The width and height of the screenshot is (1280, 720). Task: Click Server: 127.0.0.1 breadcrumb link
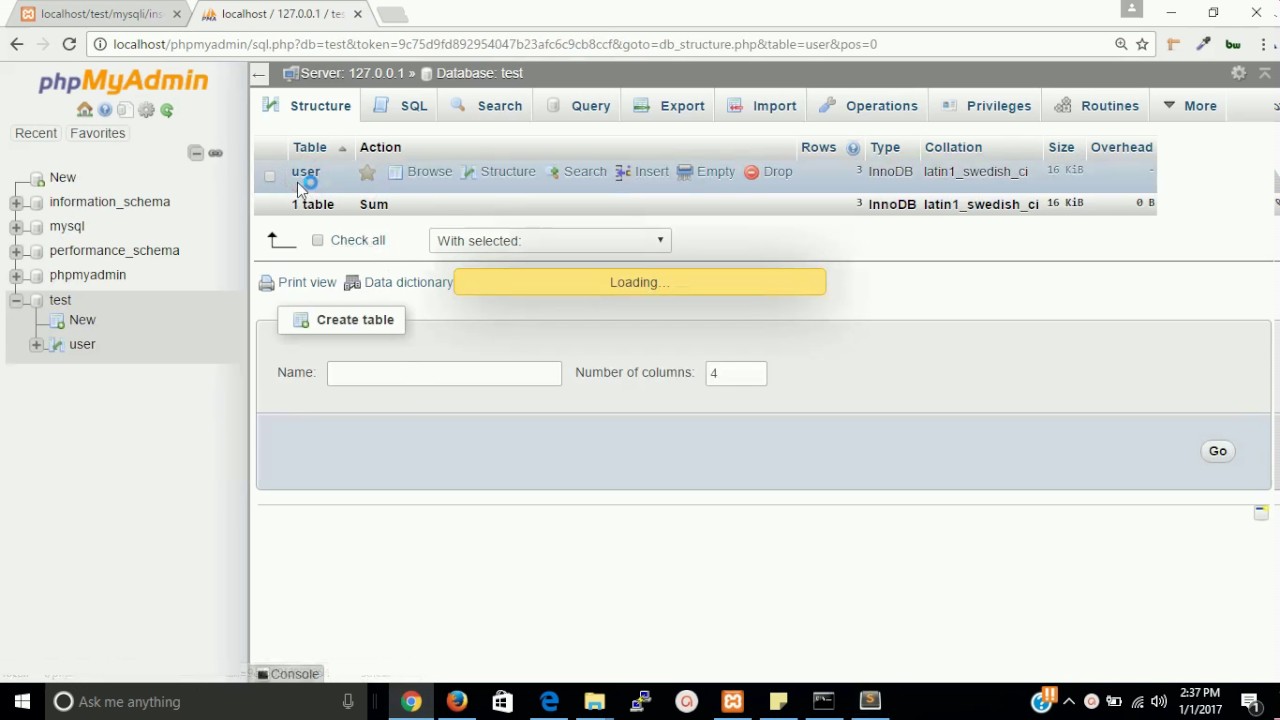click(x=352, y=73)
